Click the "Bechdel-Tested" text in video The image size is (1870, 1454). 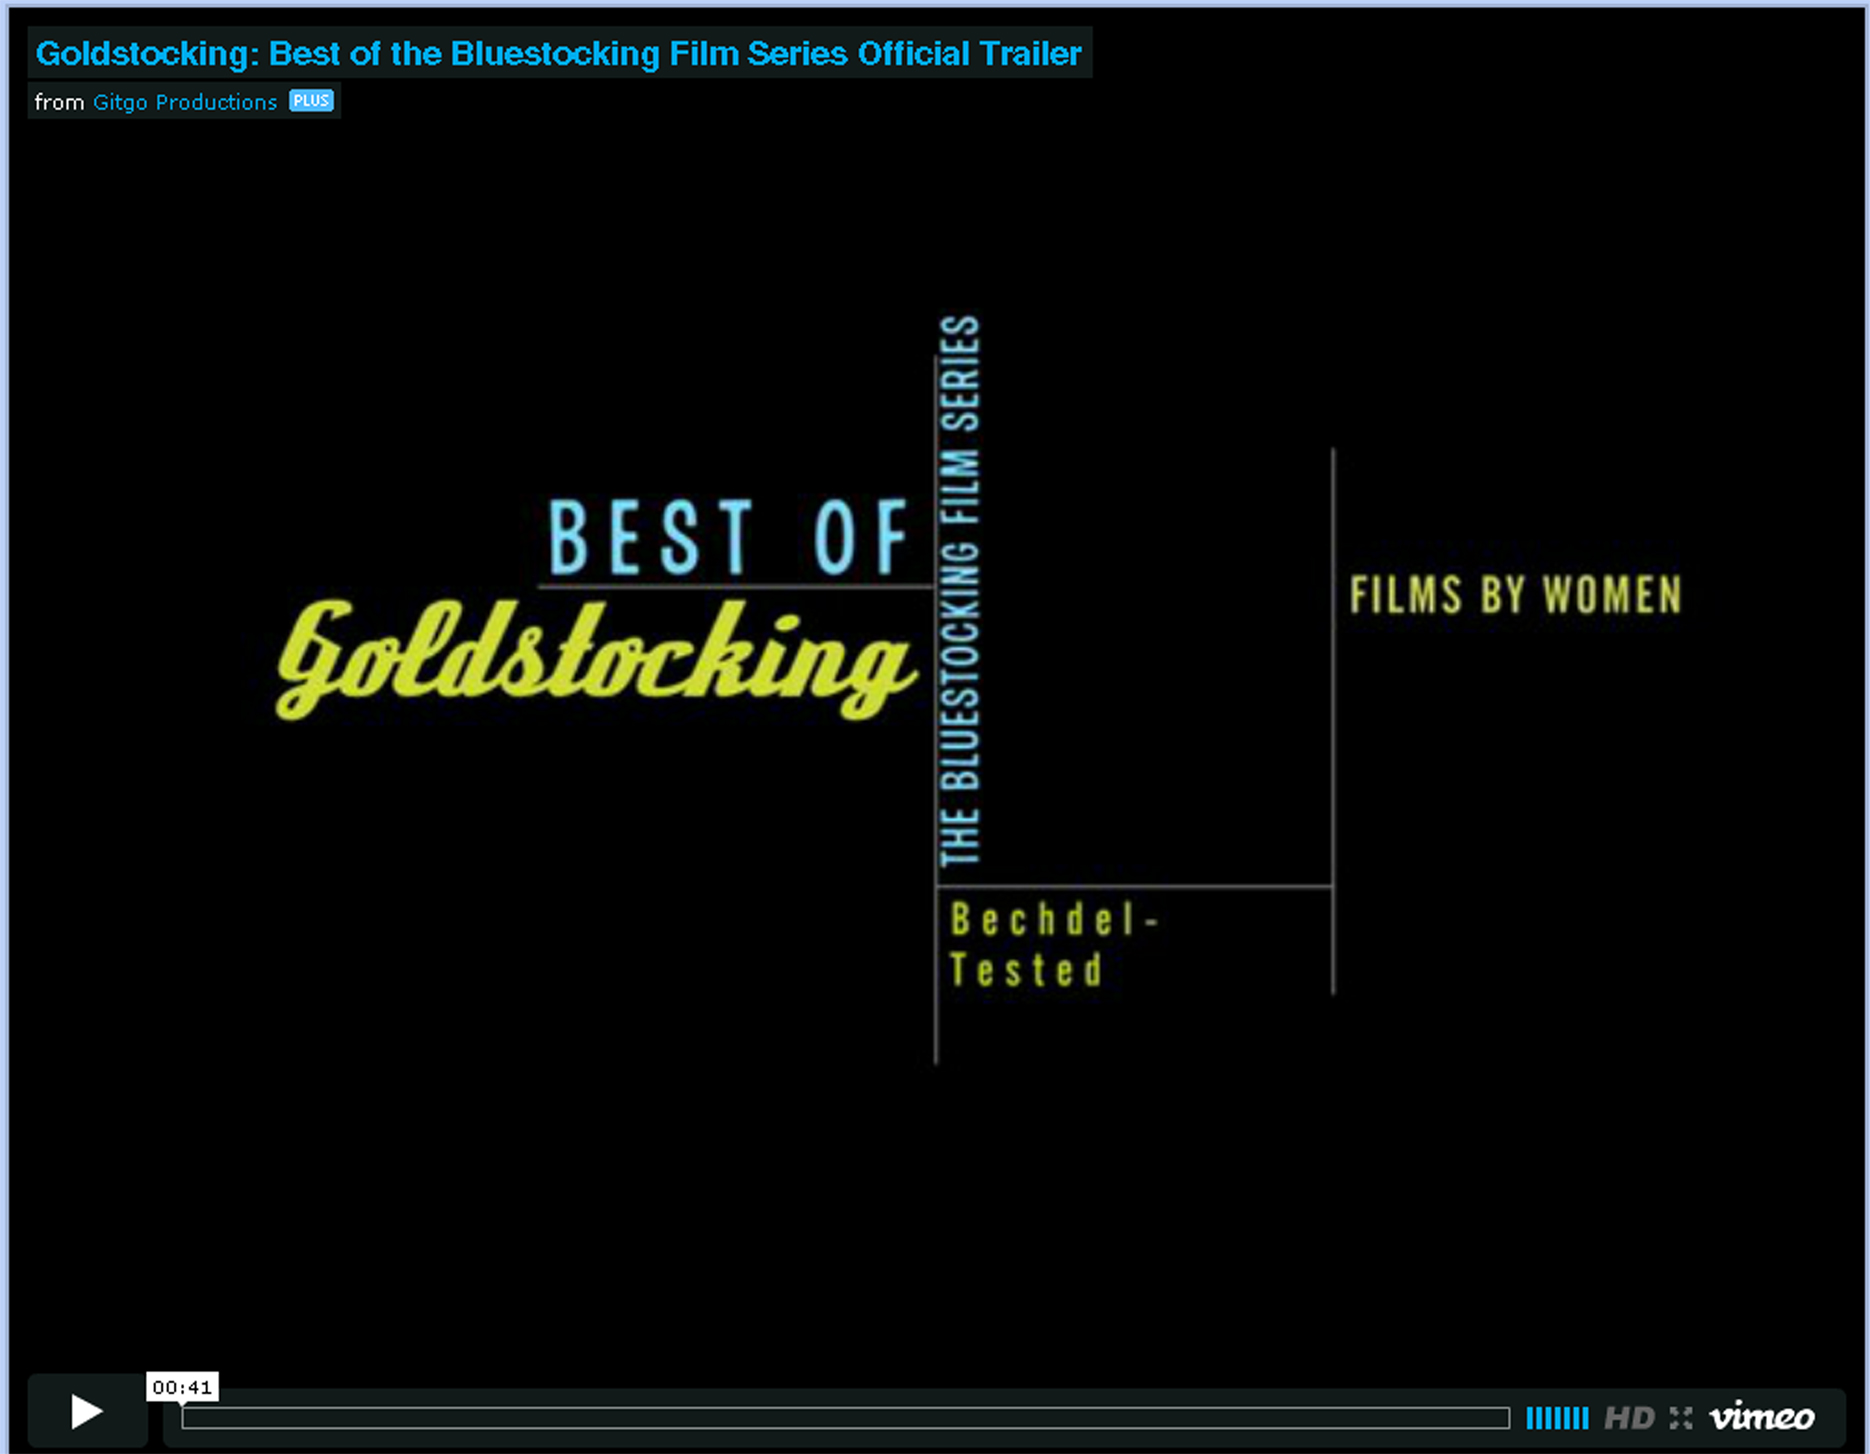pos(1050,944)
